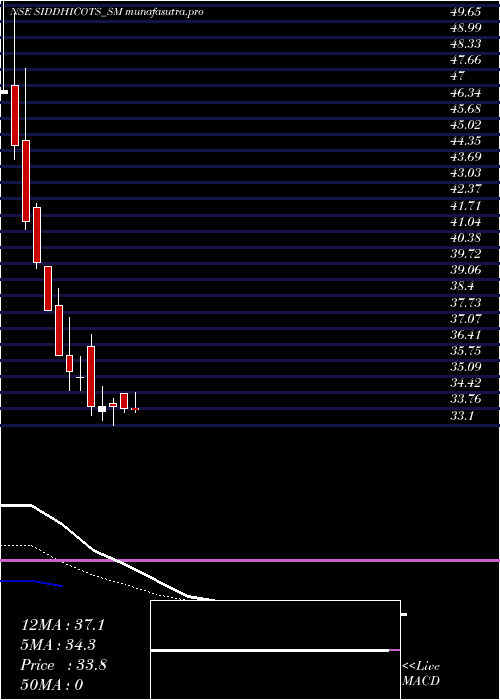Screen dimensions: 500x700
Task: Select the 41.04 axis value
Action: click(x=465, y=222)
